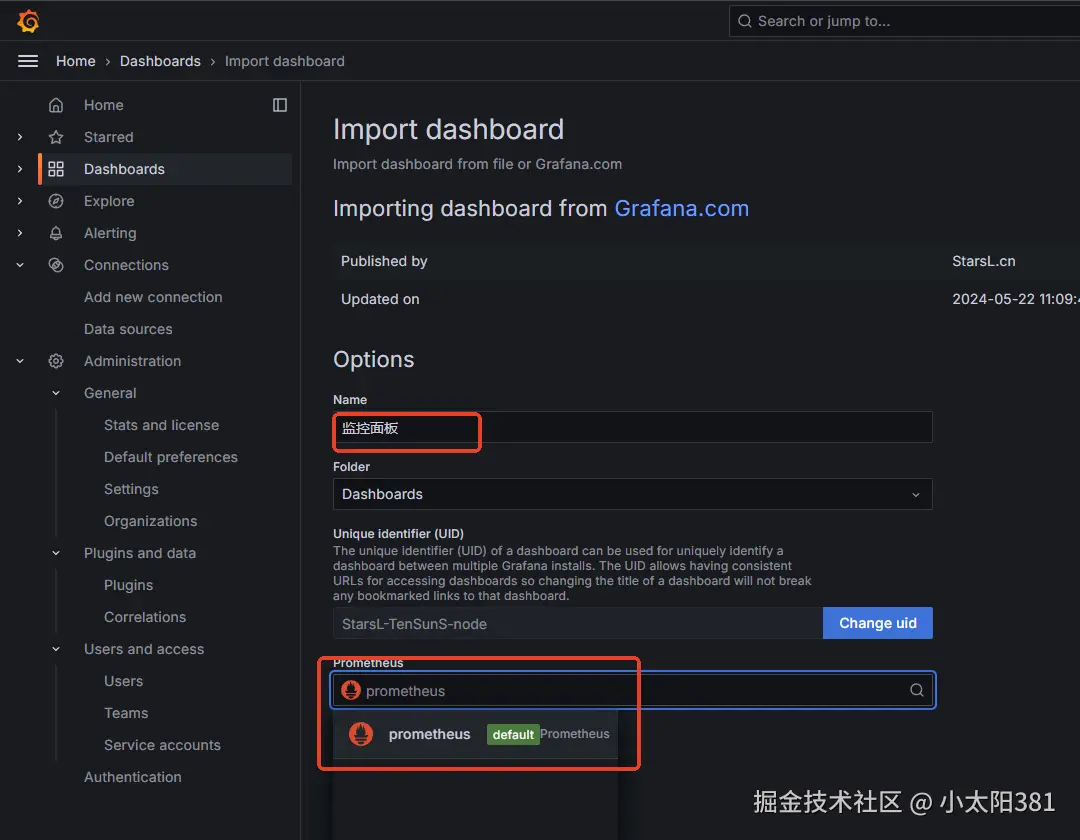Open General under Administration

[x=110, y=393]
